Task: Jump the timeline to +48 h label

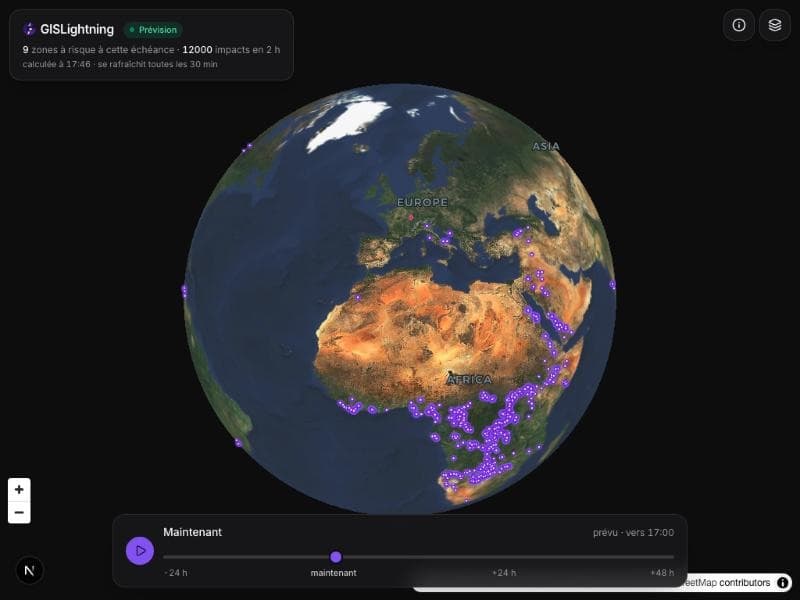Action: 662,572
